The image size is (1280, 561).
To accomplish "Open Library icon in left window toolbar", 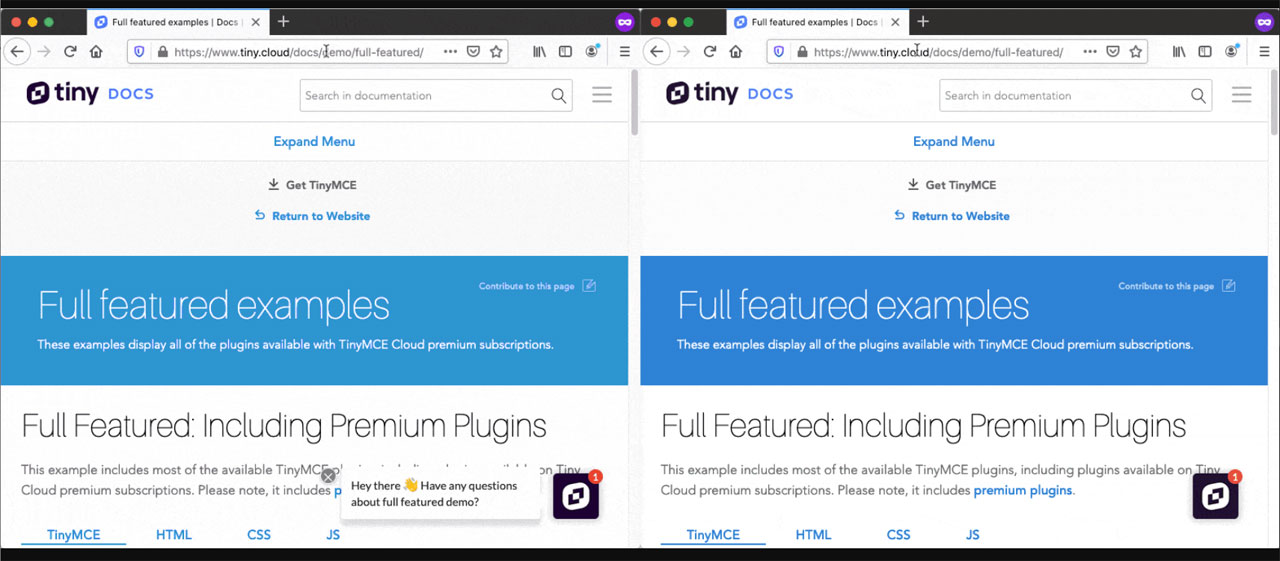I will pos(539,52).
